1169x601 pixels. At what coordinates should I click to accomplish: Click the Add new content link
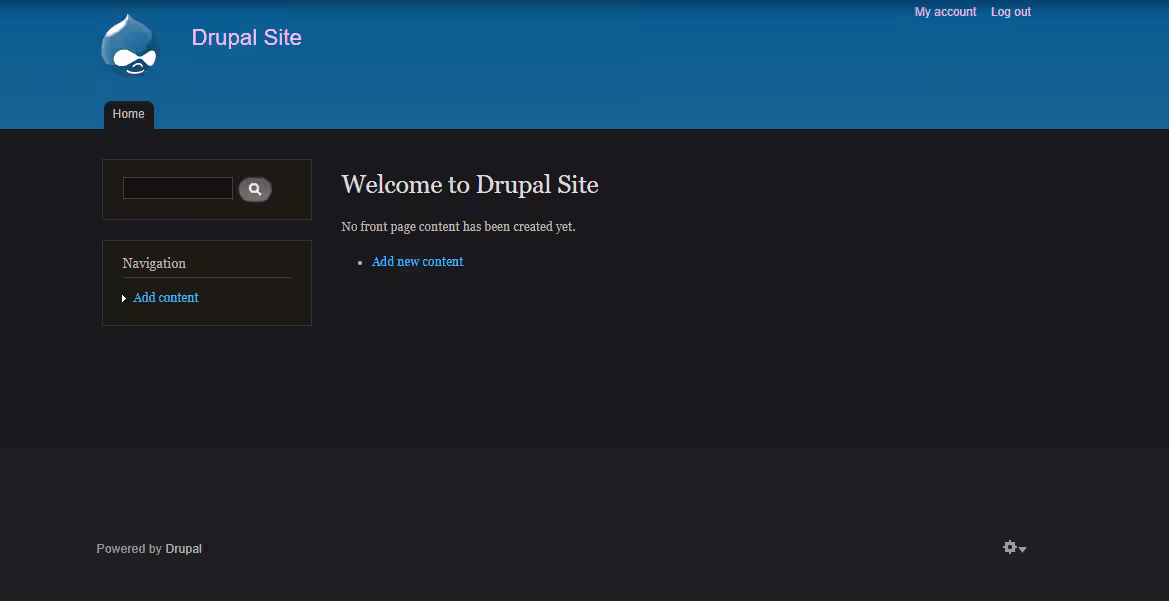point(417,262)
